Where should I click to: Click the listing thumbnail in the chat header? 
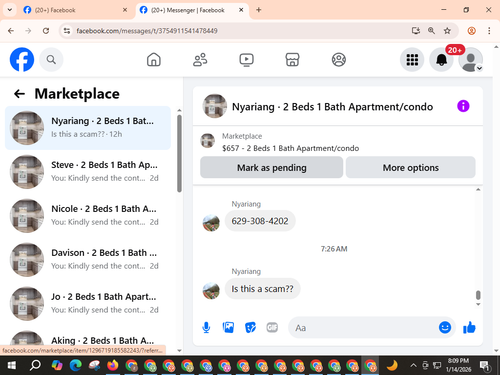click(x=214, y=106)
